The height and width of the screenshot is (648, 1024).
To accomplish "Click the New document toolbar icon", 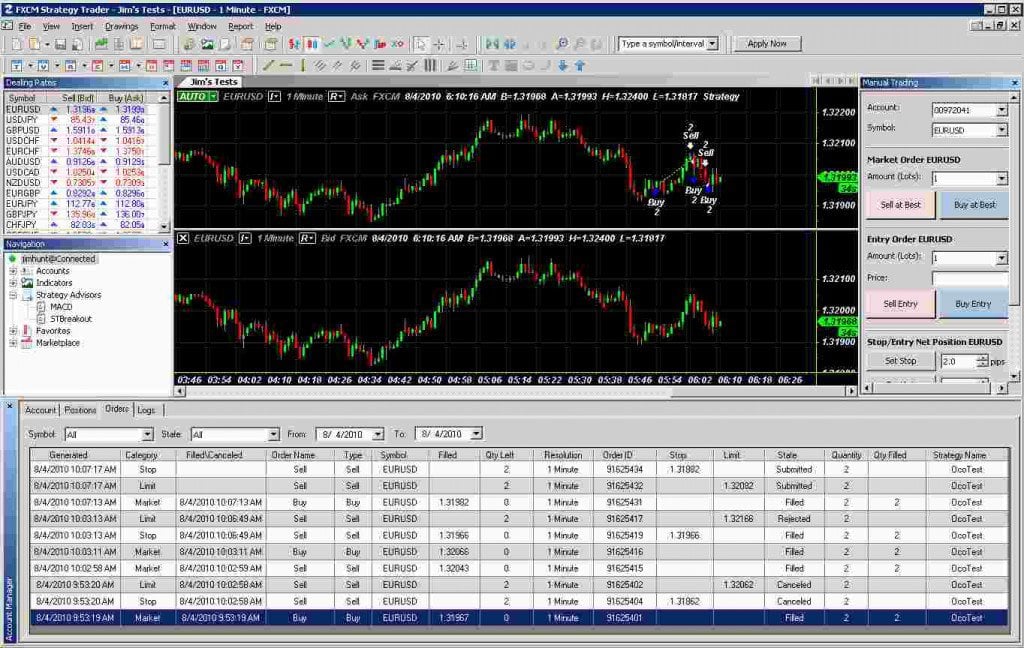I will (x=17, y=44).
